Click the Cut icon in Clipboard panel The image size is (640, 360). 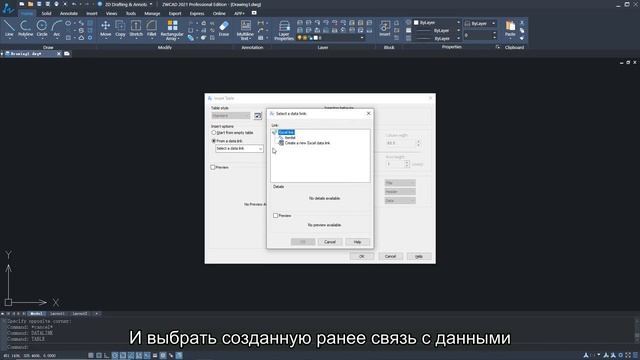pyautogui.click(x=522, y=23)
